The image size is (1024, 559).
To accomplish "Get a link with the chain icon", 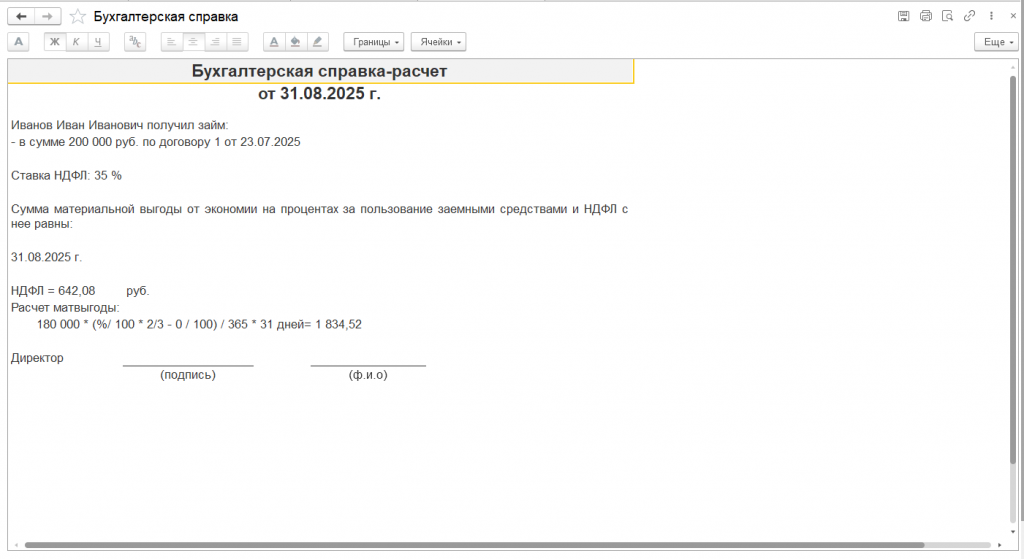I will click(970, 16).
